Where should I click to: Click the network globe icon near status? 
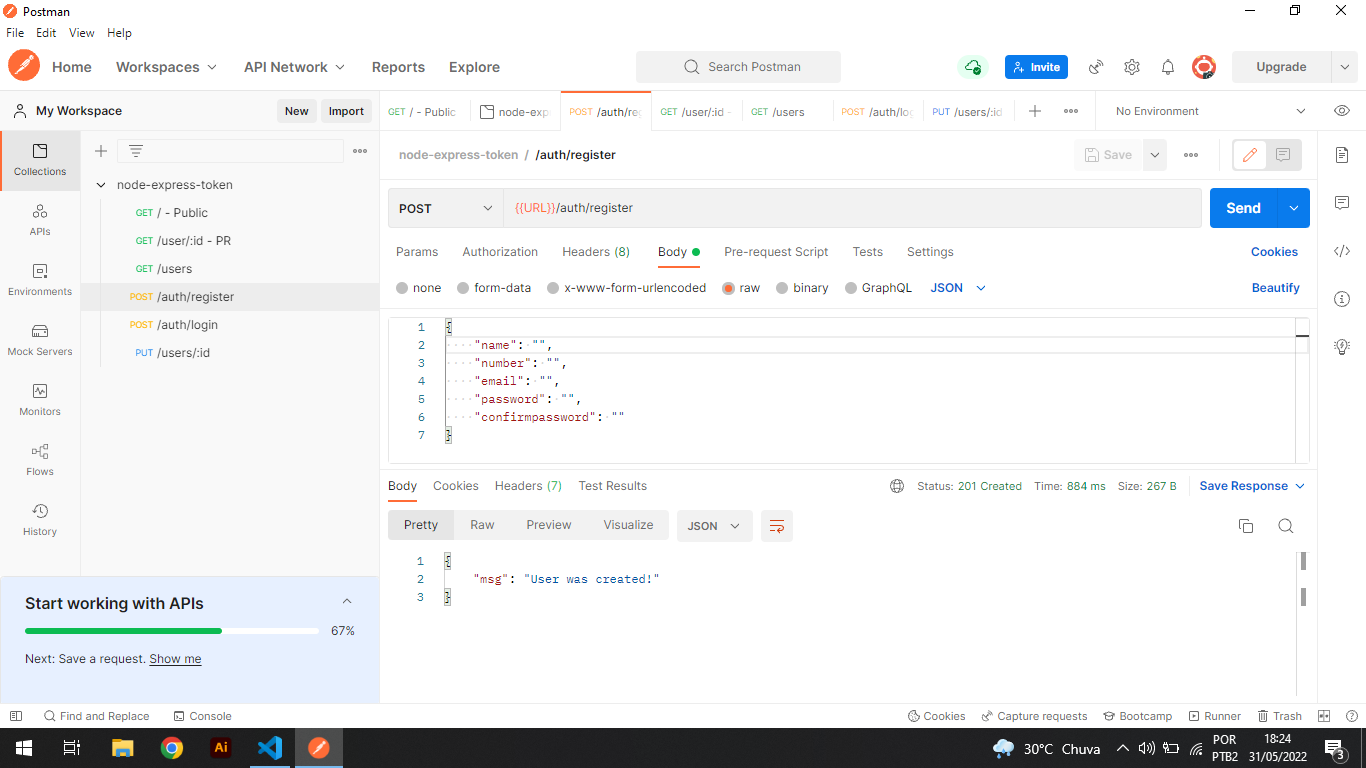pos(897,486)
